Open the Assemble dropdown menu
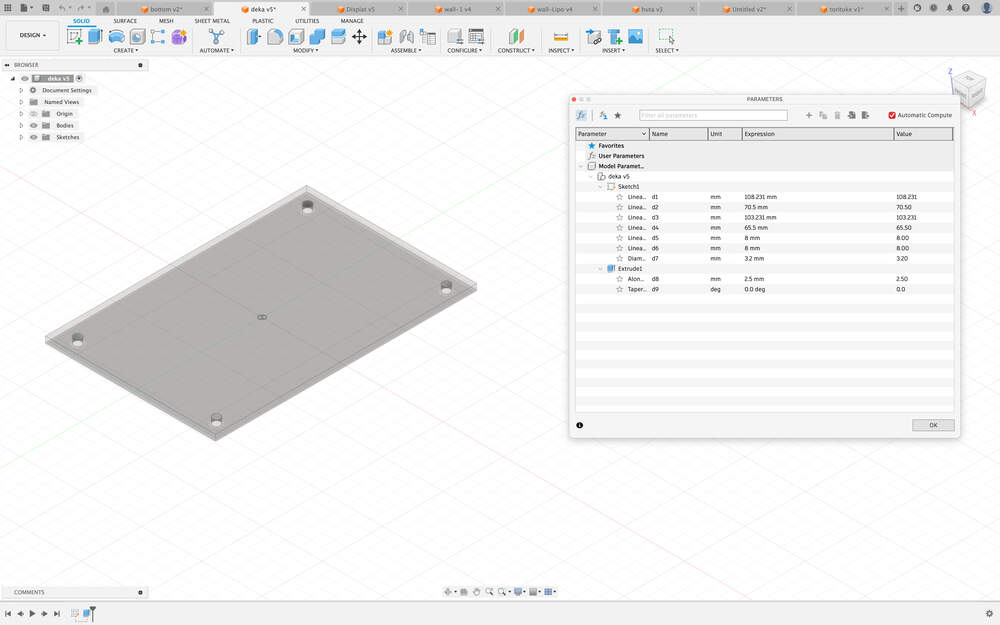 406,50
